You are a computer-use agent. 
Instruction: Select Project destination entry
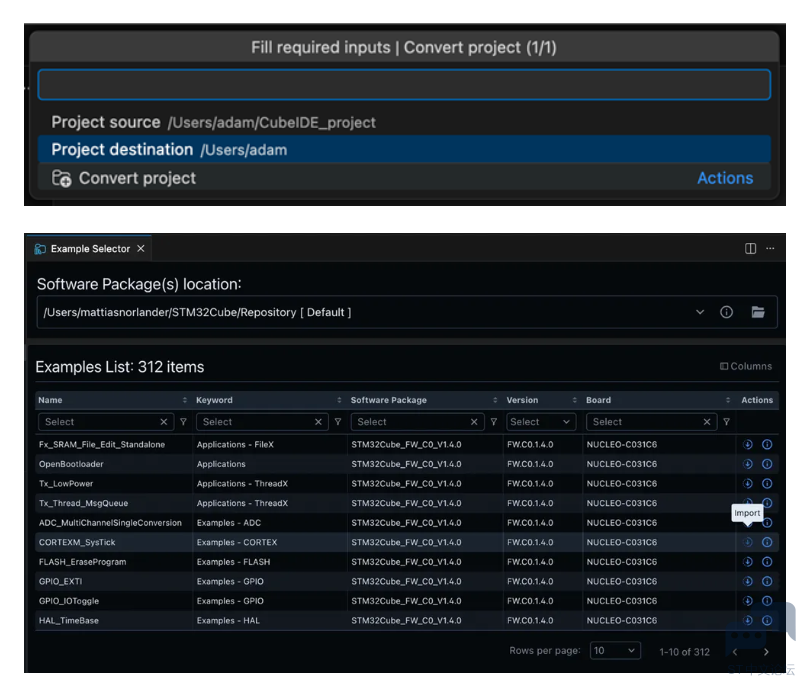(x=404, y=150)
